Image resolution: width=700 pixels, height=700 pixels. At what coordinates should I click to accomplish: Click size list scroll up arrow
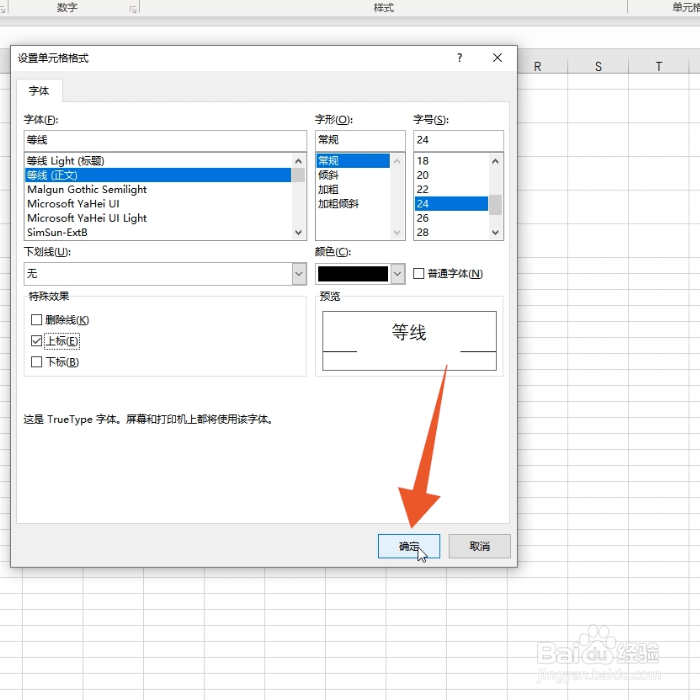[x=495, y=161]
